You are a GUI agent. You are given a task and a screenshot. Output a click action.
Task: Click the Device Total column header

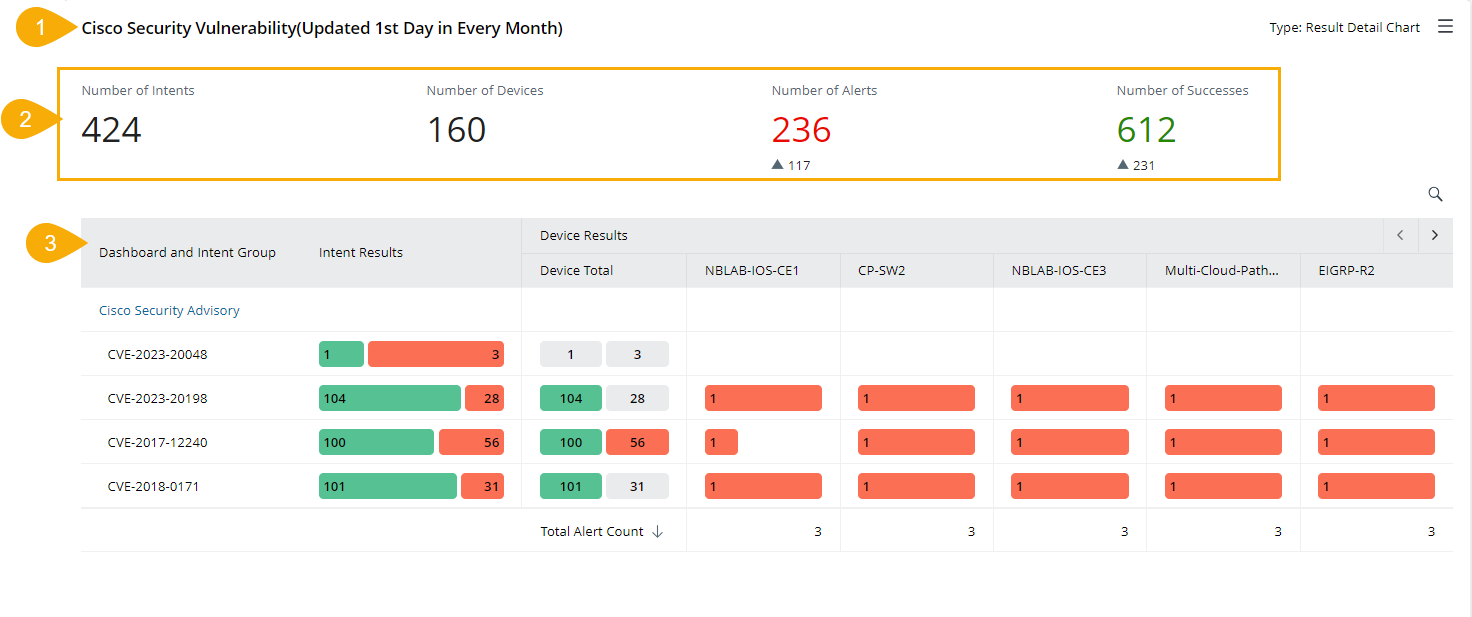577,270
